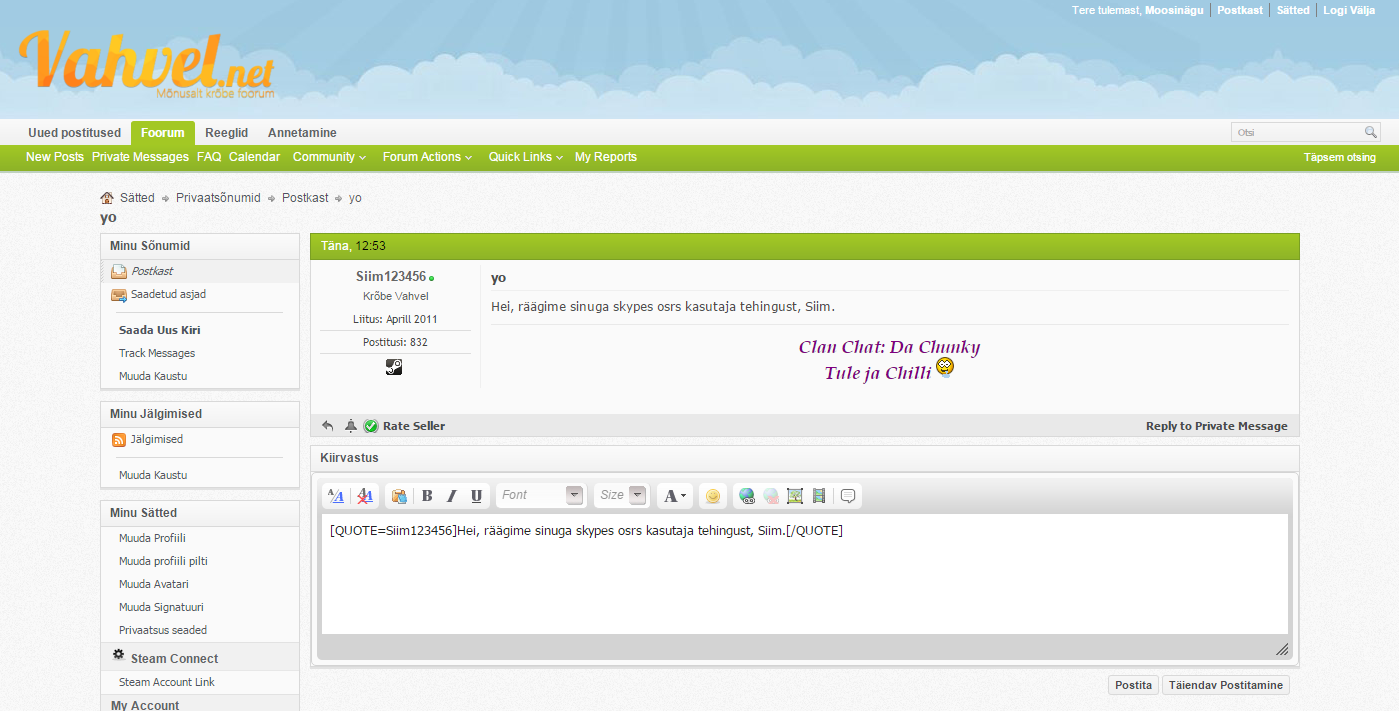1399x711 pixels.
Task: Open Track Messages in sidebar
Action: point(157,353)
